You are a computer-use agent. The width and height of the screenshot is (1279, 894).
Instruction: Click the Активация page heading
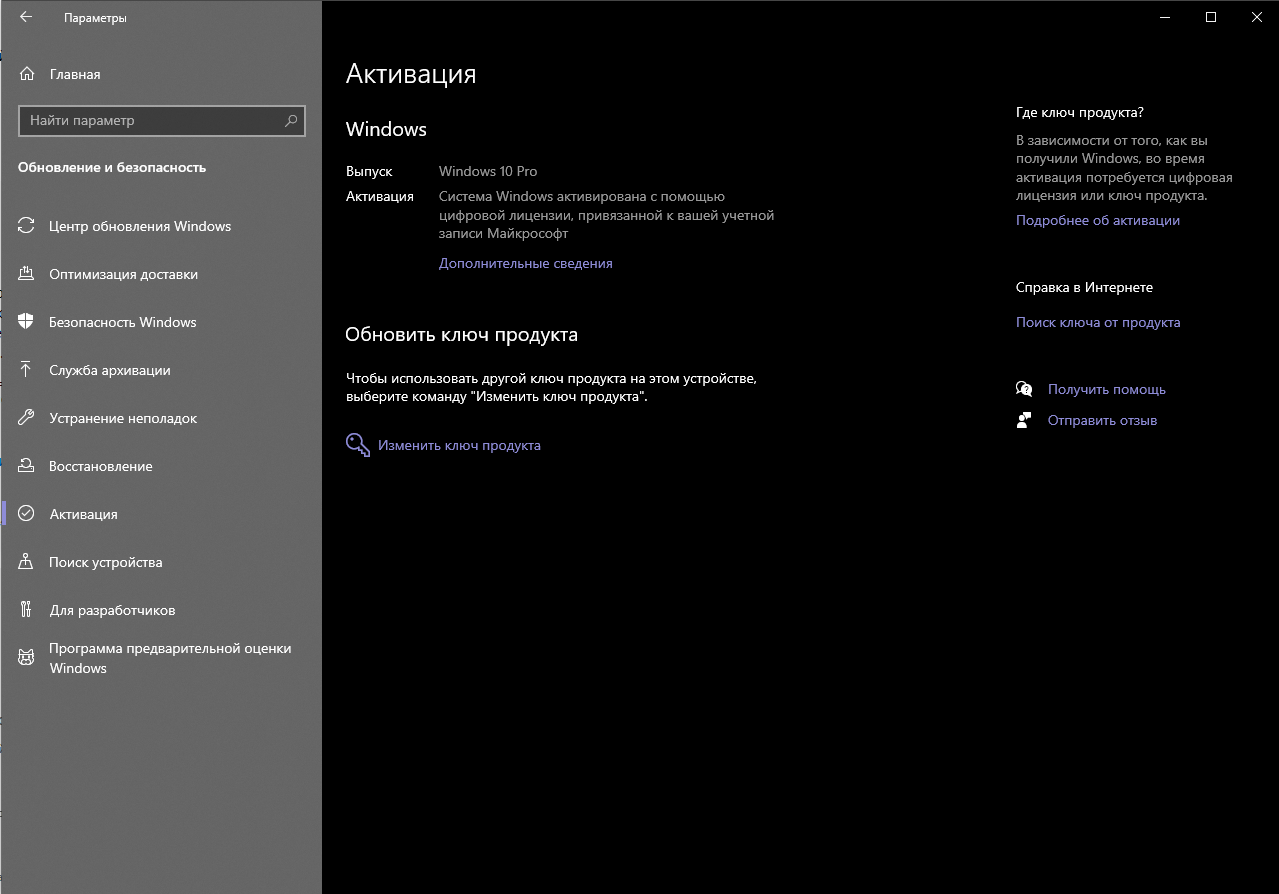click(411, 74)
